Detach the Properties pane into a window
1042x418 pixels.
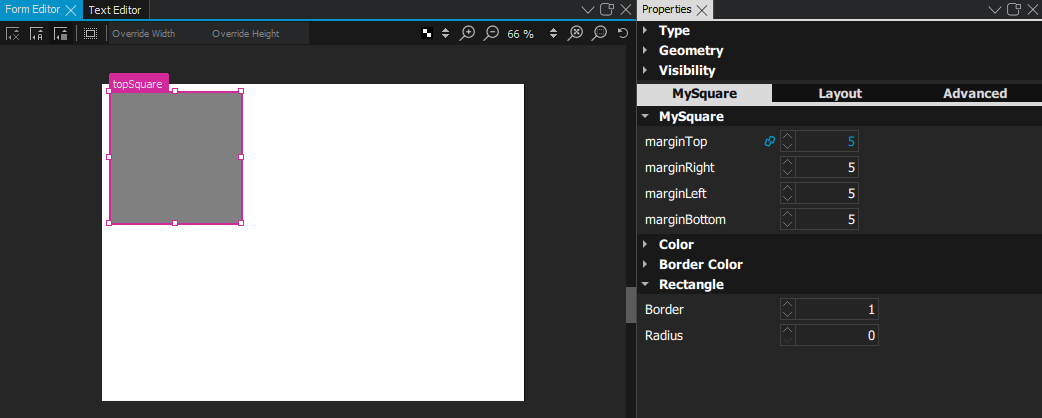[1013, 9]
